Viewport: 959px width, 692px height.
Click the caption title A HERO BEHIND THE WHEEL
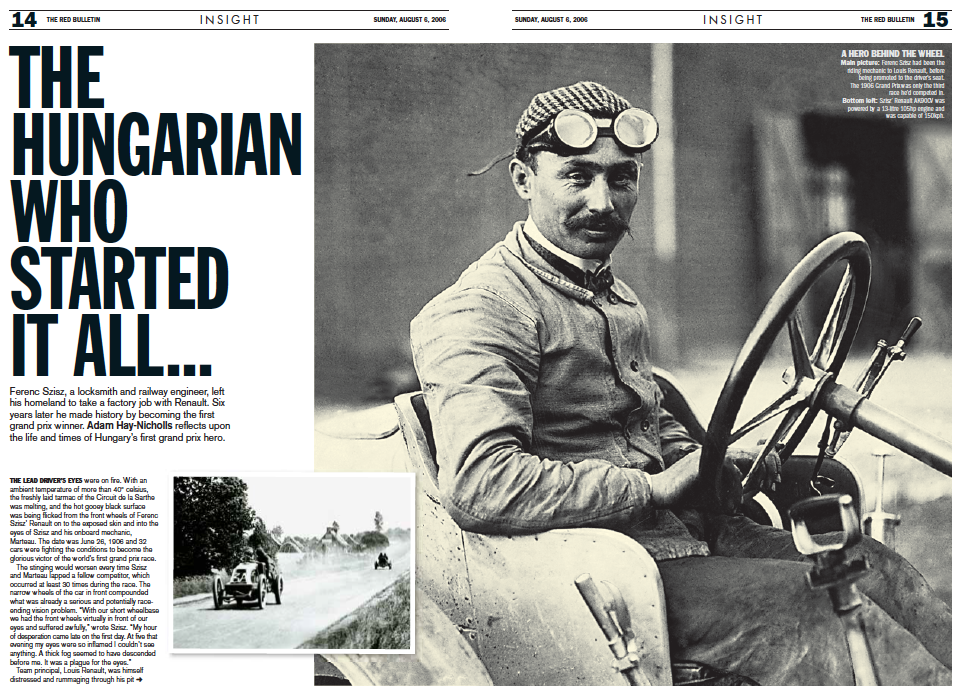(891, 53)
